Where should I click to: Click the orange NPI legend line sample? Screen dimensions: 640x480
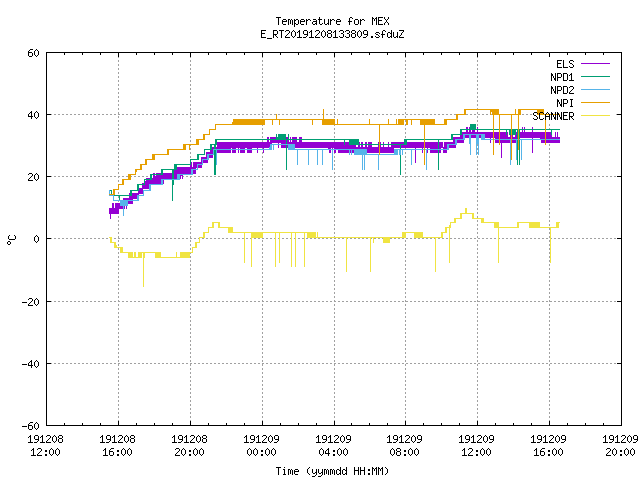click(x=595, y=102)
